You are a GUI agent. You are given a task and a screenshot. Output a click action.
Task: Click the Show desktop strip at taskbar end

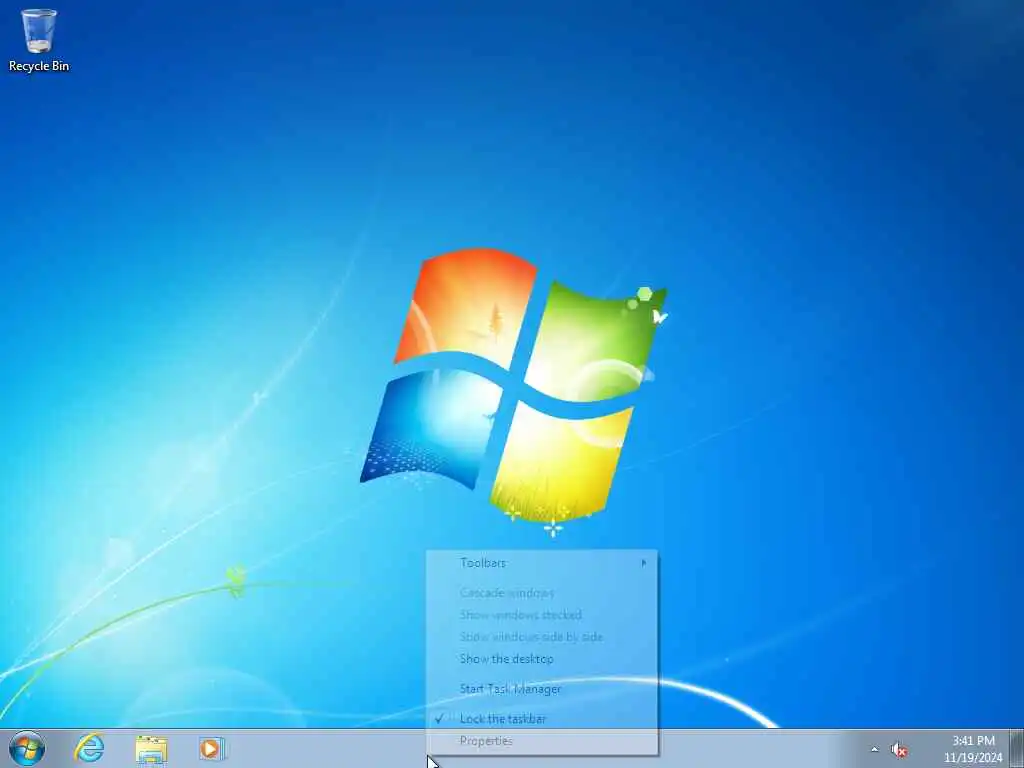pos(1017,748)
